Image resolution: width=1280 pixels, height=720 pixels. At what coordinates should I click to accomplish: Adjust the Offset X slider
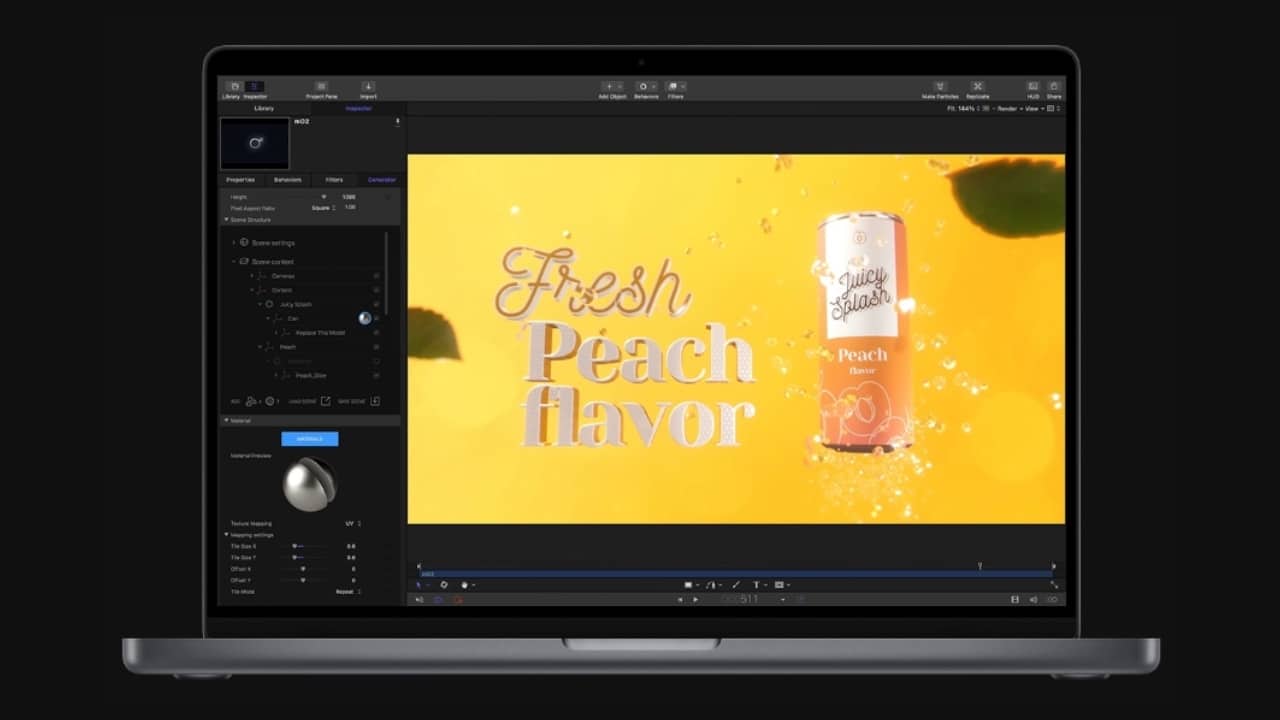pyautogui.click(x=303, y=569)
